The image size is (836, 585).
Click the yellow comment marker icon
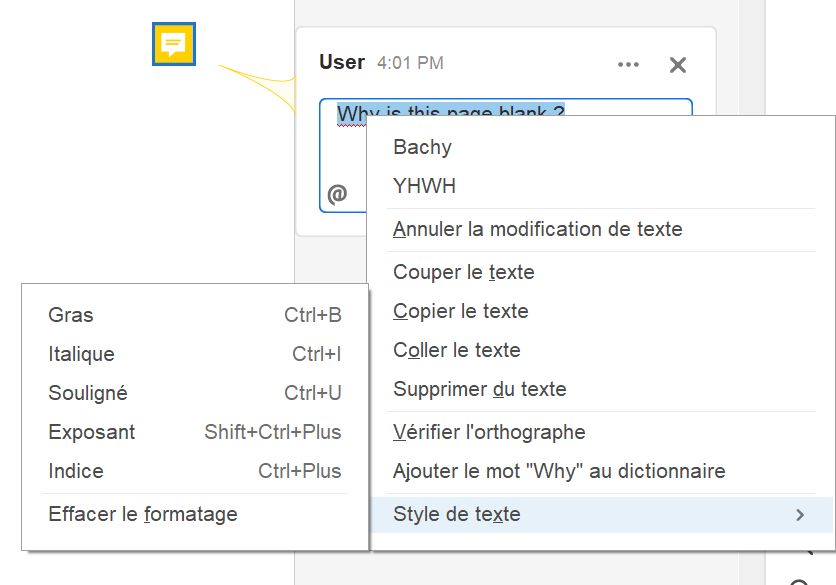[172, 44]
